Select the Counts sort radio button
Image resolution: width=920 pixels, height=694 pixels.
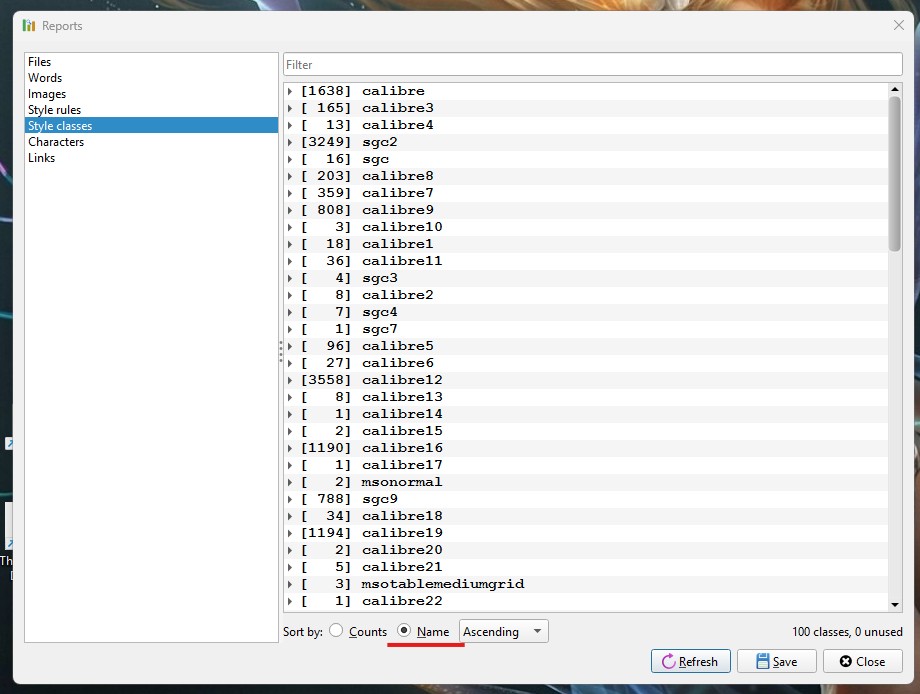point(336,631)
